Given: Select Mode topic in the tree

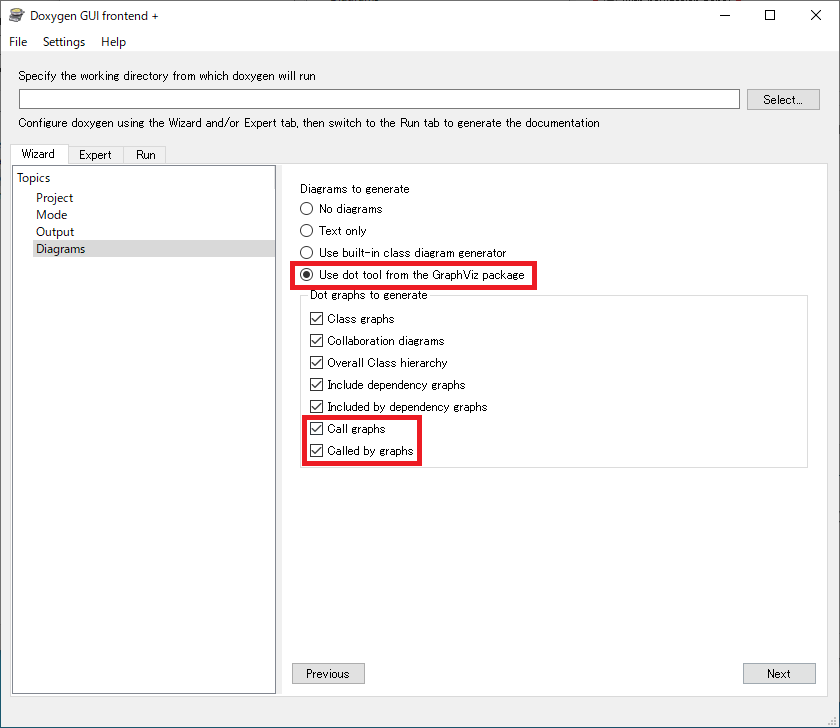Looking at the screenshot, I should [52, 215].
